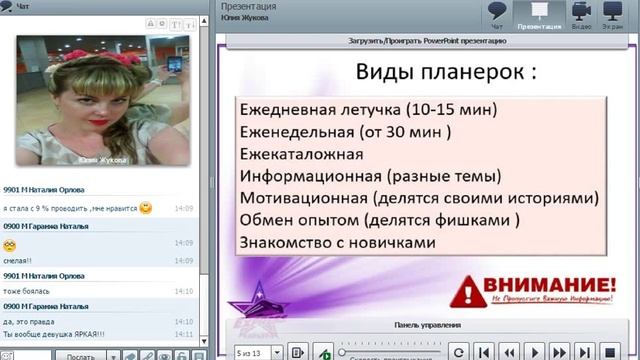Click slide line 'Информационная (разные темы)'
640x360 pixels.
371,176
